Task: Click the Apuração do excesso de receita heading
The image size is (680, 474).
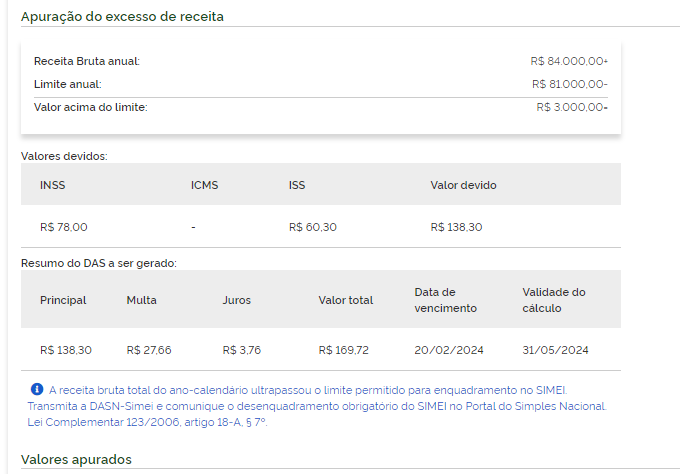Action: [122, 16]
